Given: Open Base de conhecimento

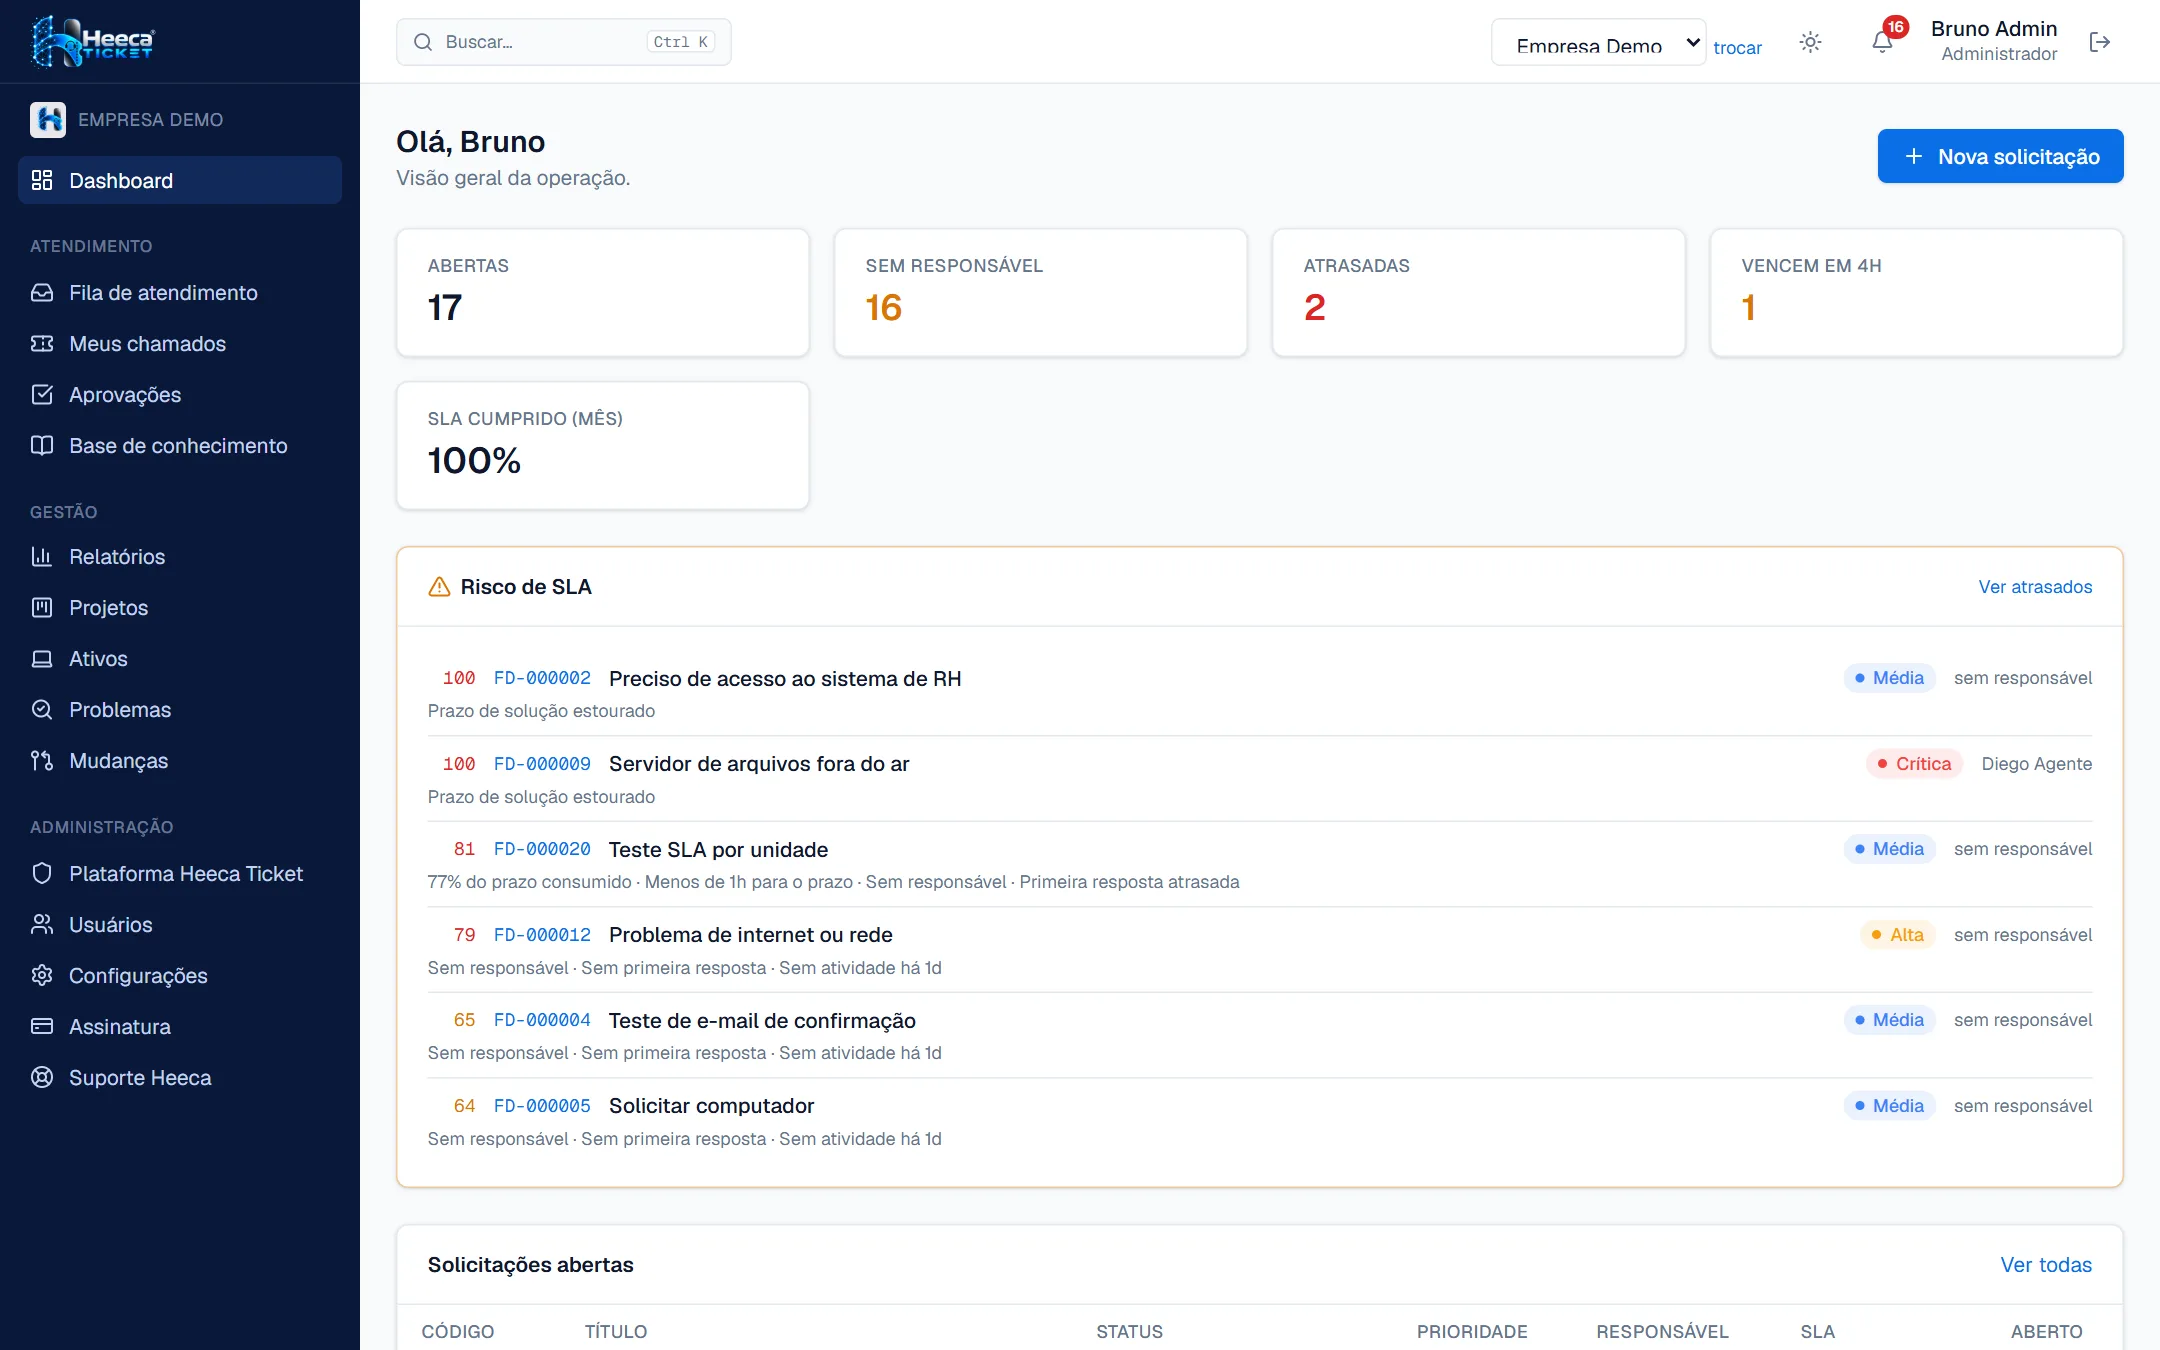Looking at the screenshot, I should click(180, 445).
